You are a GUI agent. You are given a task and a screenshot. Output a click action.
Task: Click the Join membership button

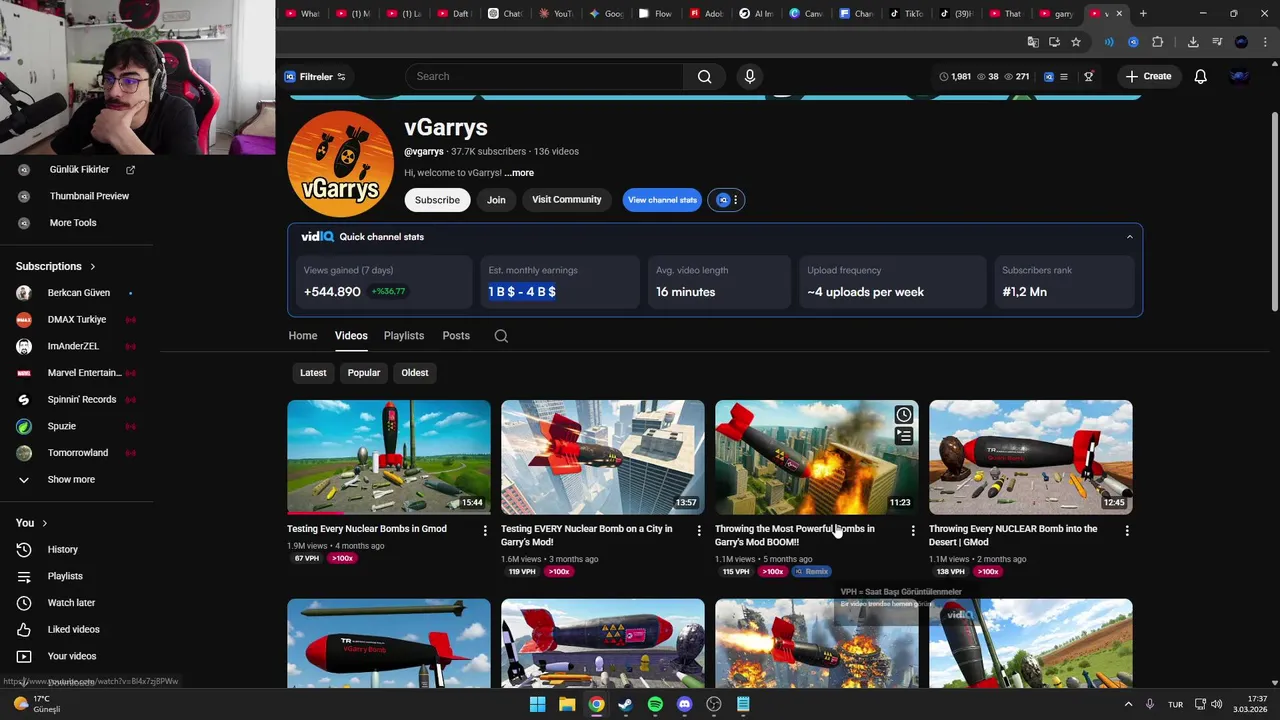tap(496, 200)
